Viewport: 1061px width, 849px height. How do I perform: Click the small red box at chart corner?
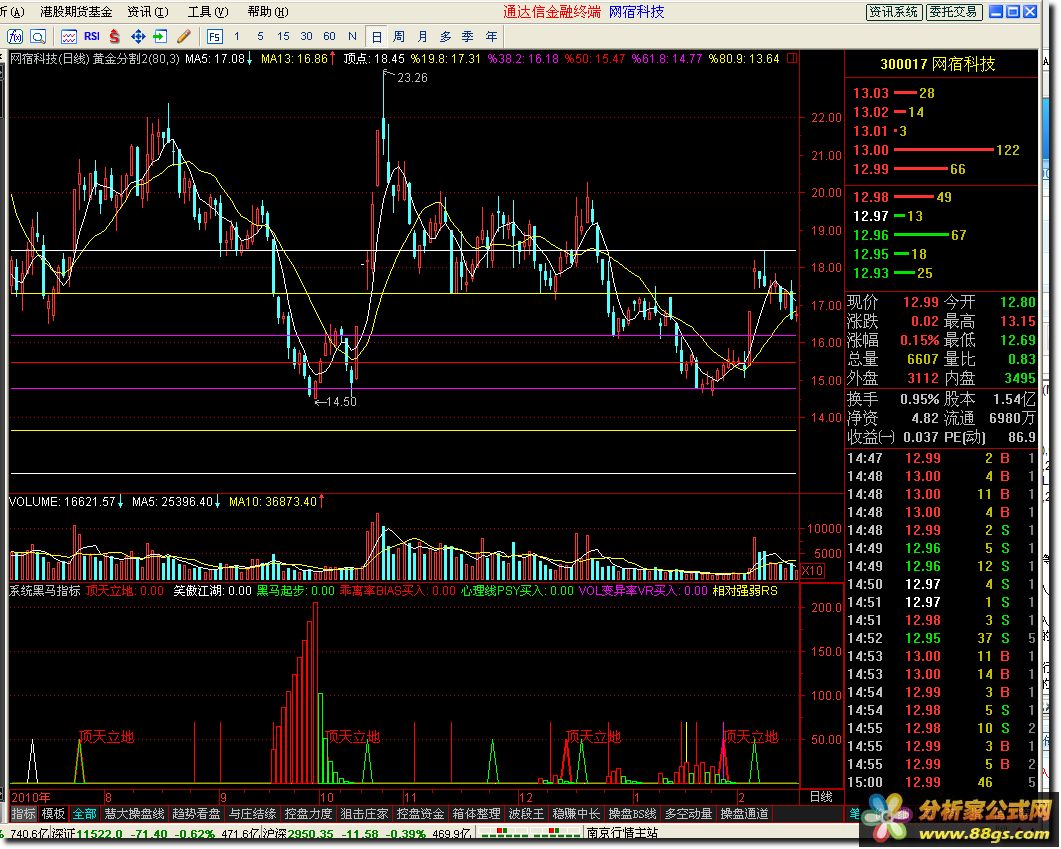(x=792, y=58)
